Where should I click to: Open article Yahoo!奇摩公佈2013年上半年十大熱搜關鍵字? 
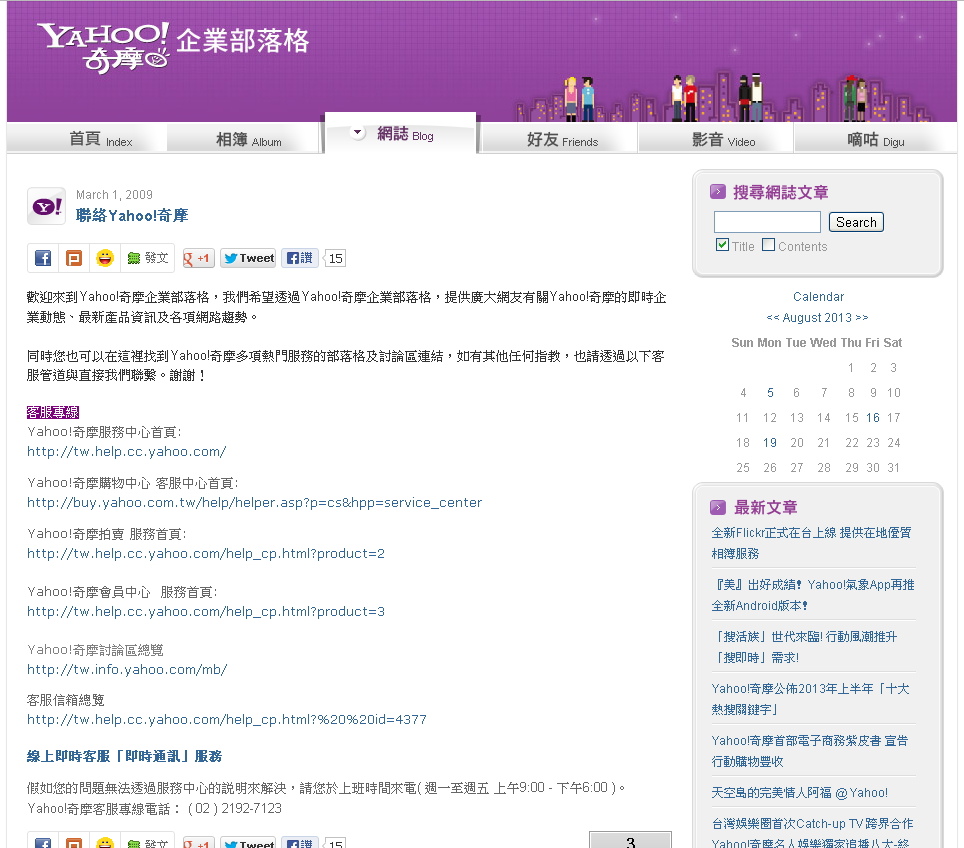click(x=810, y=699)
